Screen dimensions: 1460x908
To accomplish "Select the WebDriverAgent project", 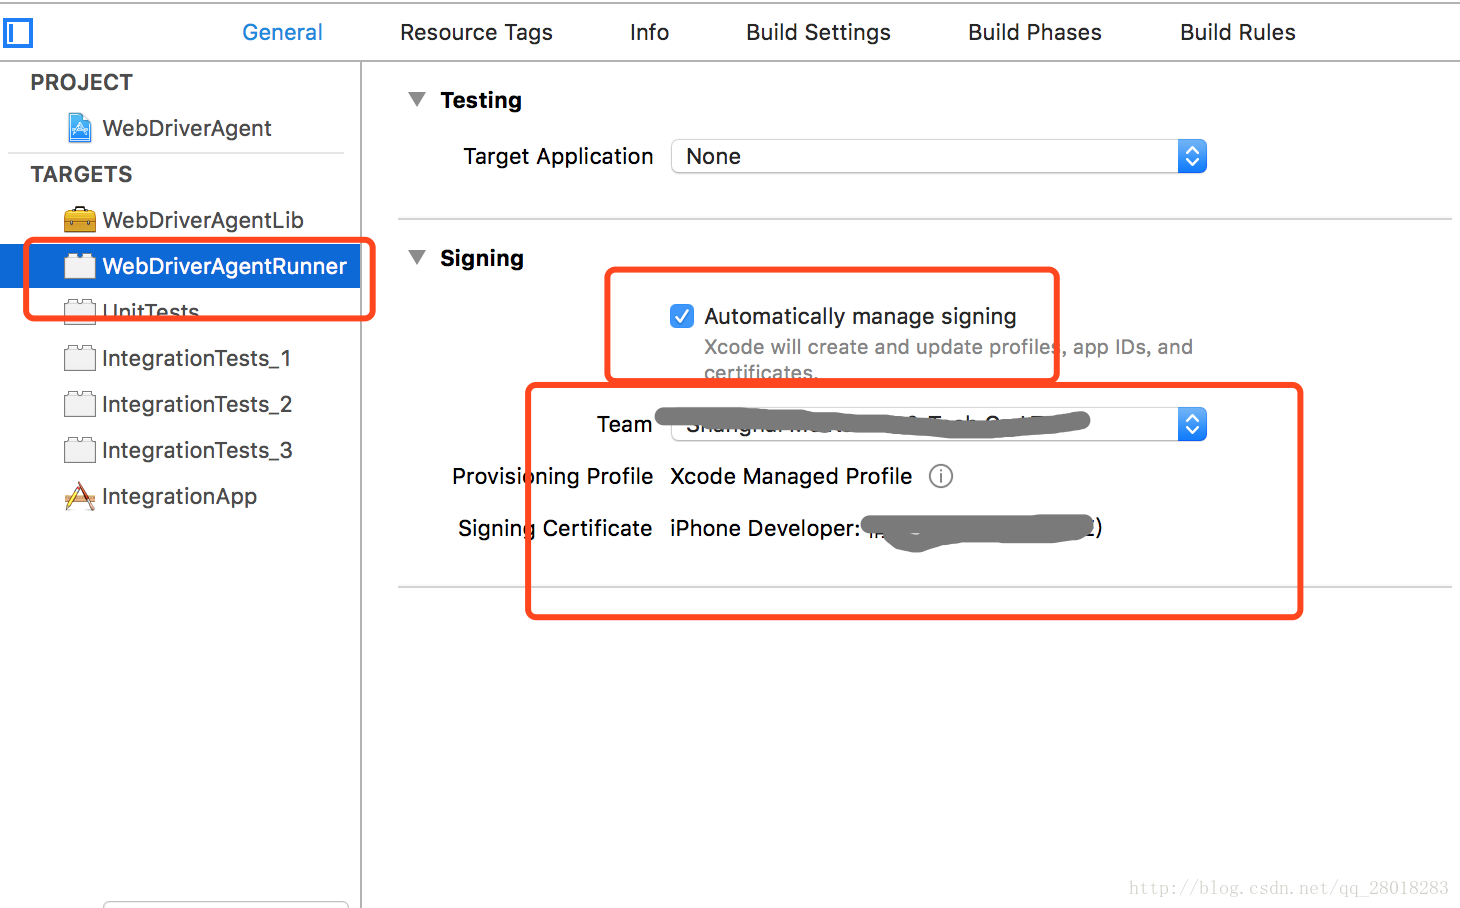I will pos(186,128).
